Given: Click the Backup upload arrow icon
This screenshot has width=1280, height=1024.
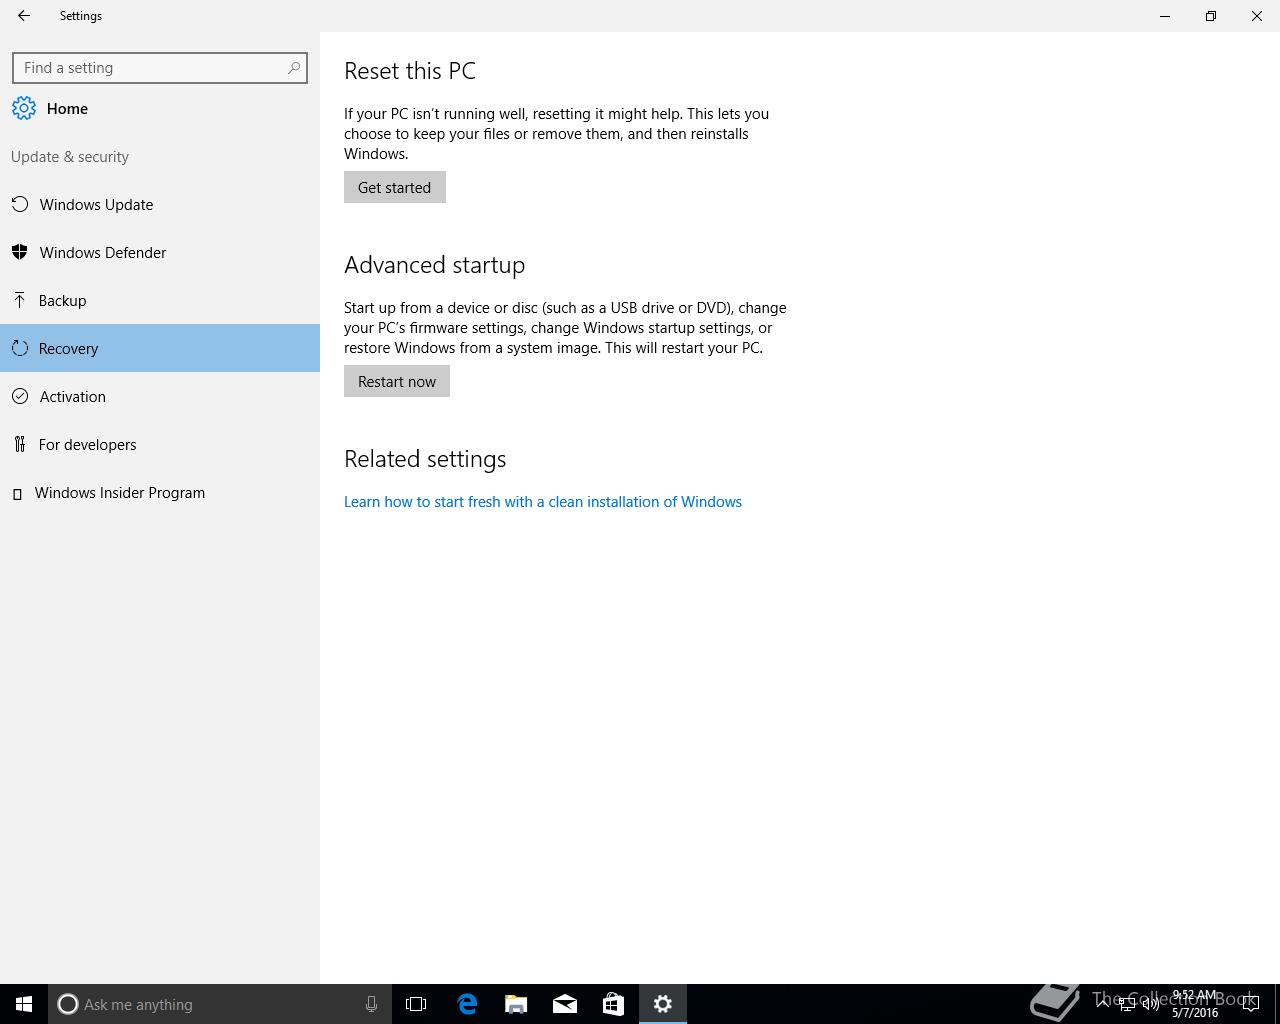Looking at the screenshot, I should click(20, 301).
